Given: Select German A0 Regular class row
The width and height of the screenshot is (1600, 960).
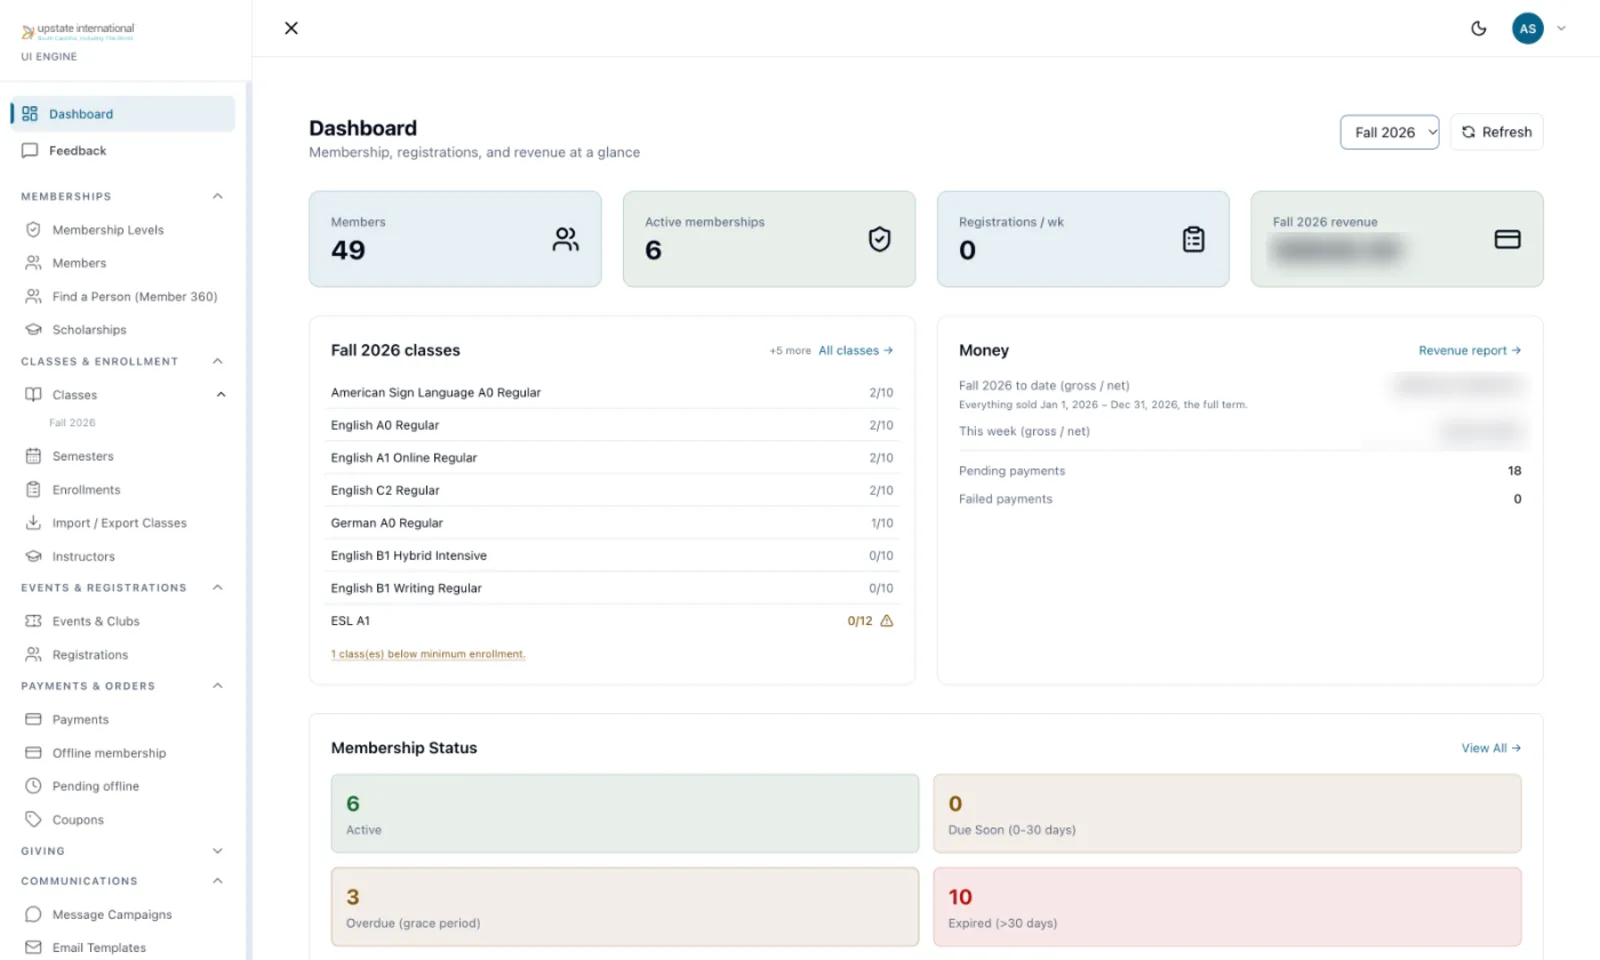Looking at the screenshot, I should pos(612,523).
